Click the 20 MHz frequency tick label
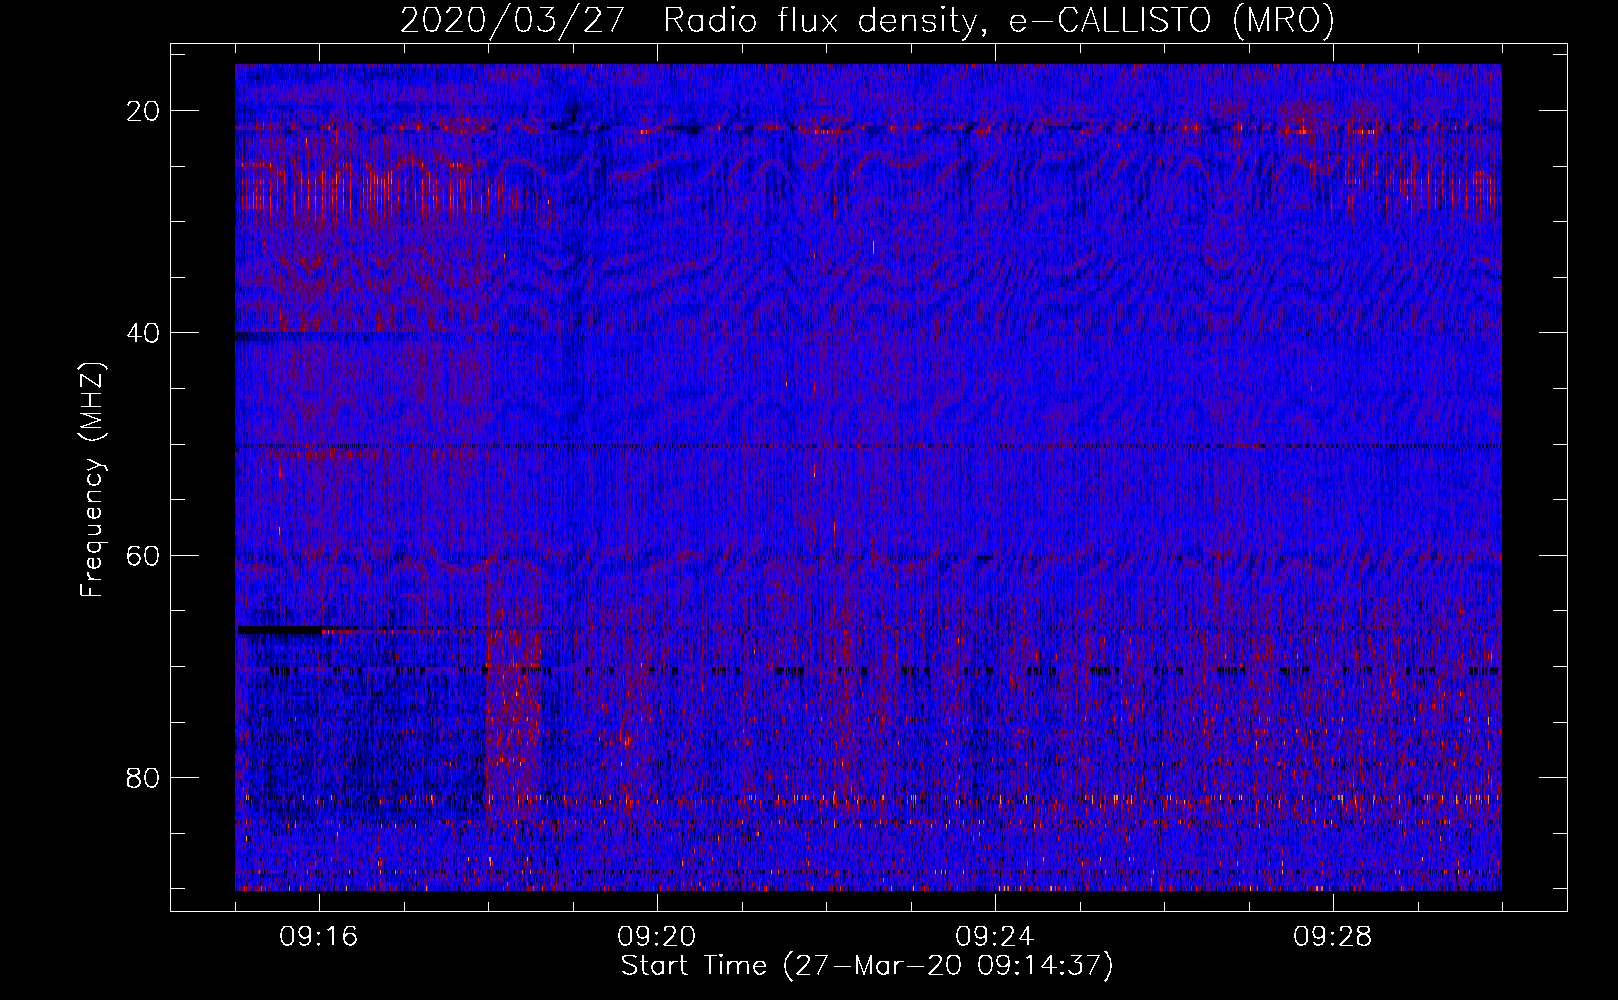 pos(144,111)
